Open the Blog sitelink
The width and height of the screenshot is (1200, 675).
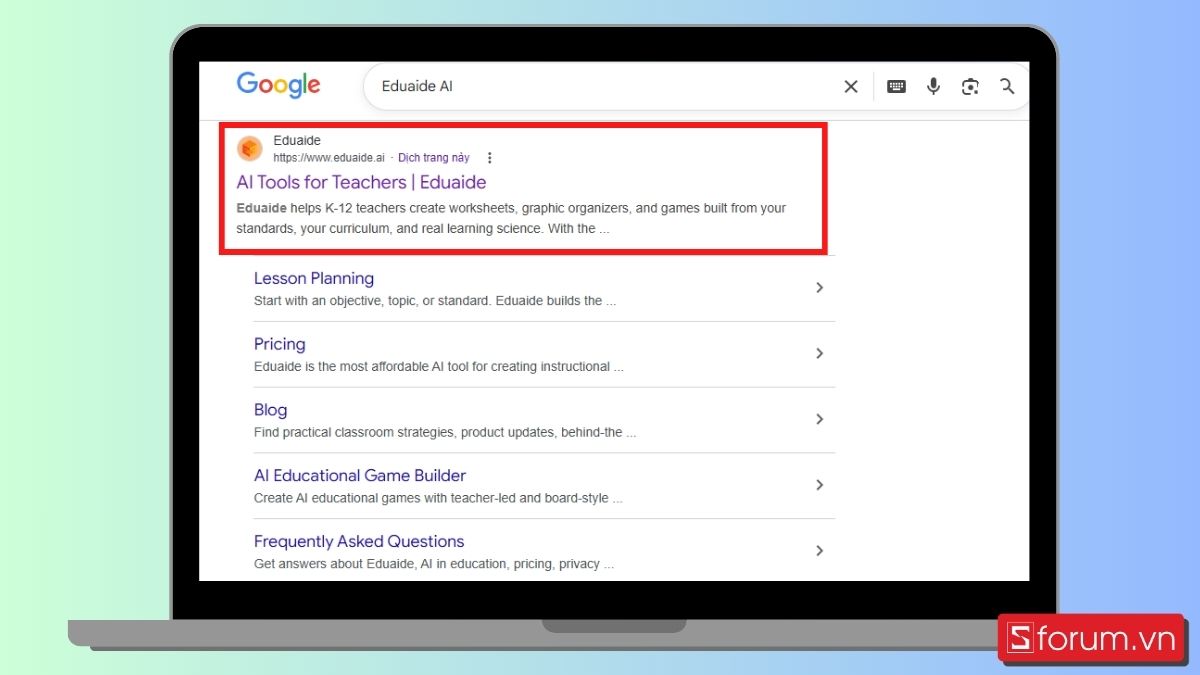tap(270, 410)
